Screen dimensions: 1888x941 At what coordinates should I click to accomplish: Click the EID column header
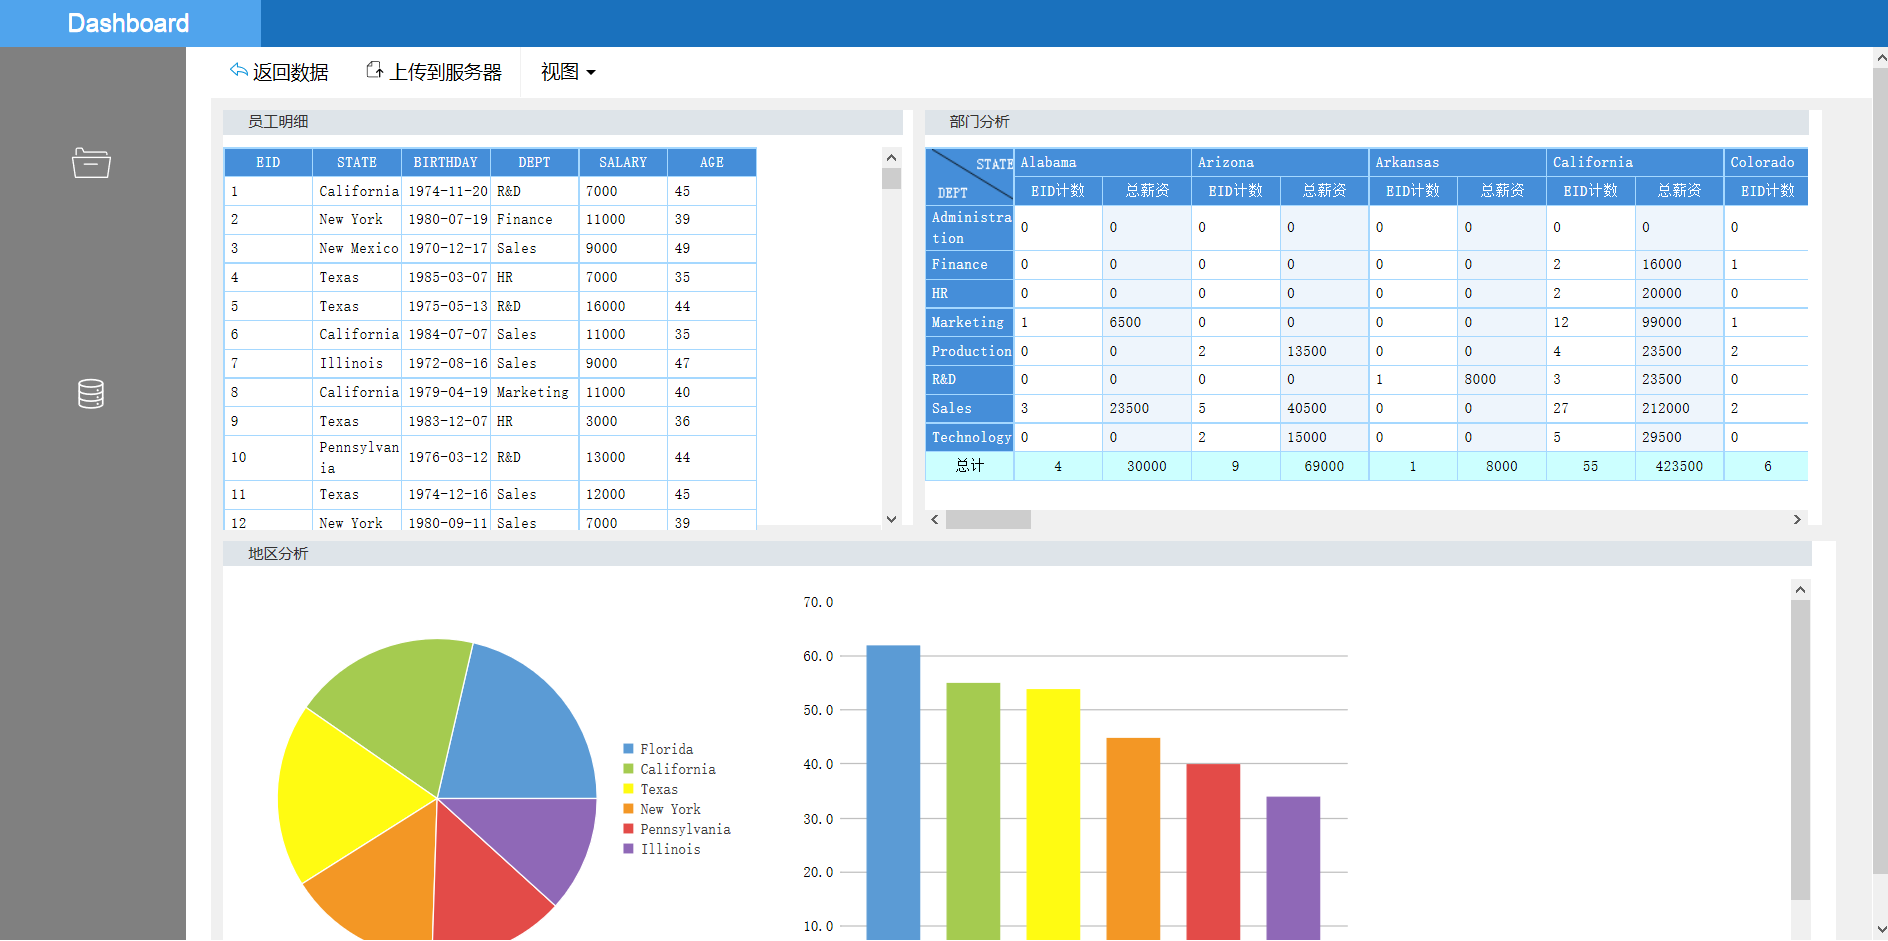[x=268, y=162]
